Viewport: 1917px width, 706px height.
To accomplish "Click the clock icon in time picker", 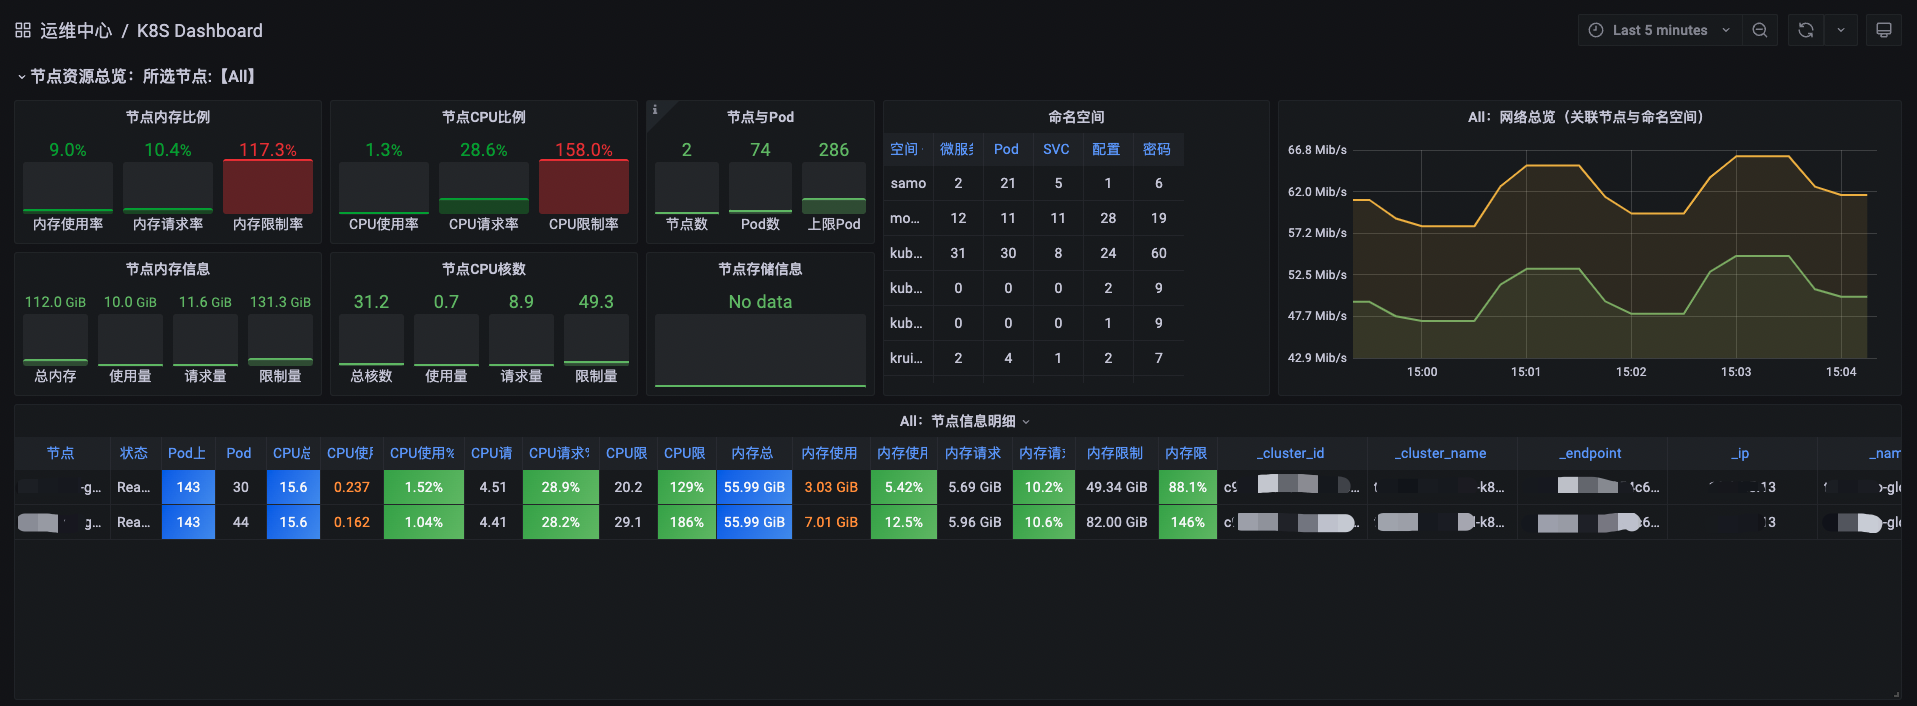I will 1596,30.
